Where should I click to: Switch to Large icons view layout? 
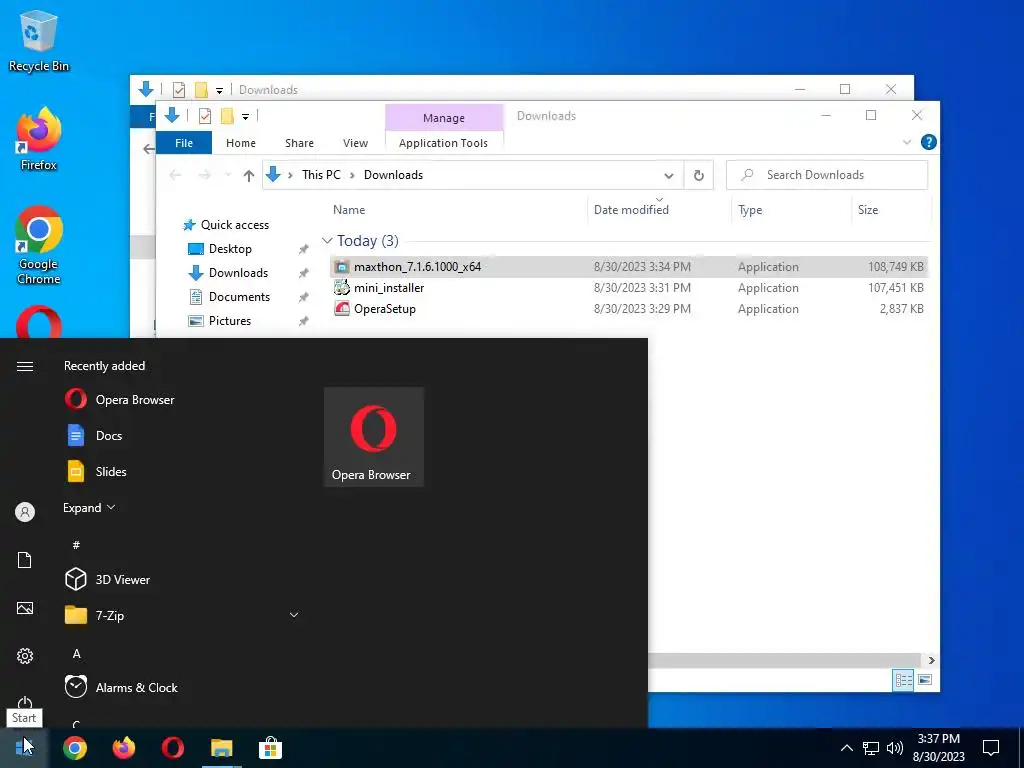click(x=925, y=680)
